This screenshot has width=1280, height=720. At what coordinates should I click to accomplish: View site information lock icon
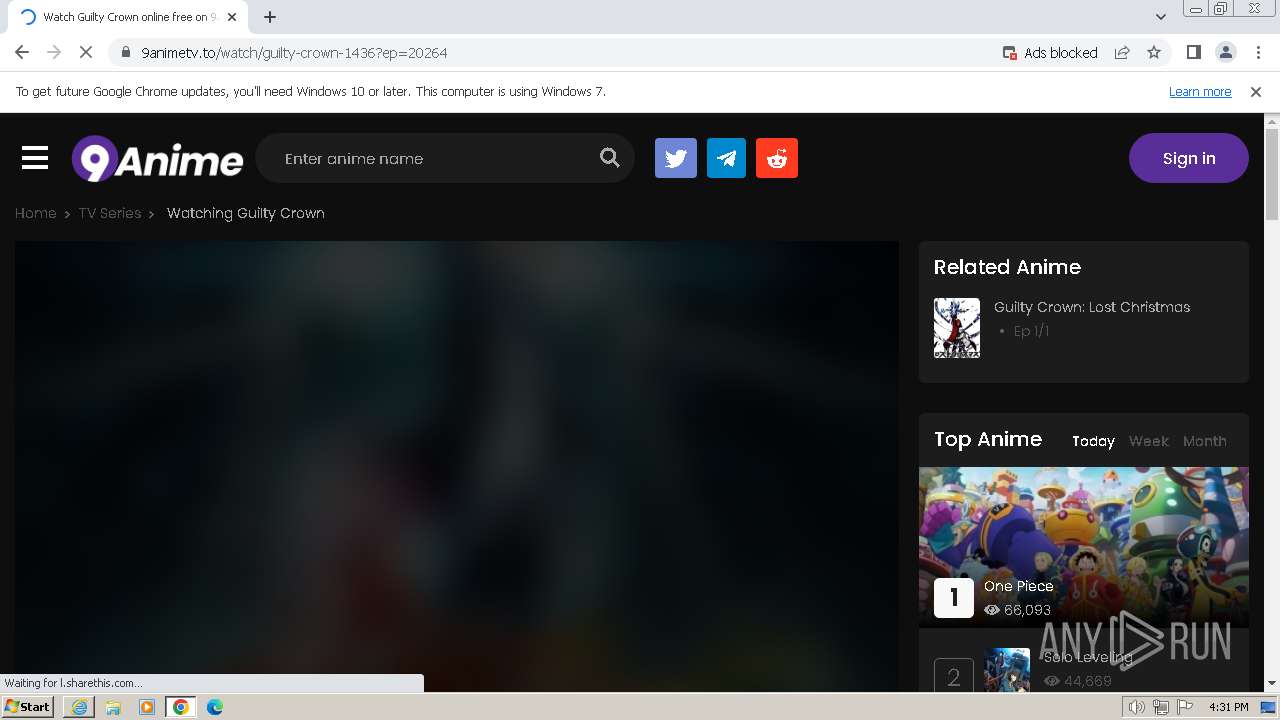point(125,53)
